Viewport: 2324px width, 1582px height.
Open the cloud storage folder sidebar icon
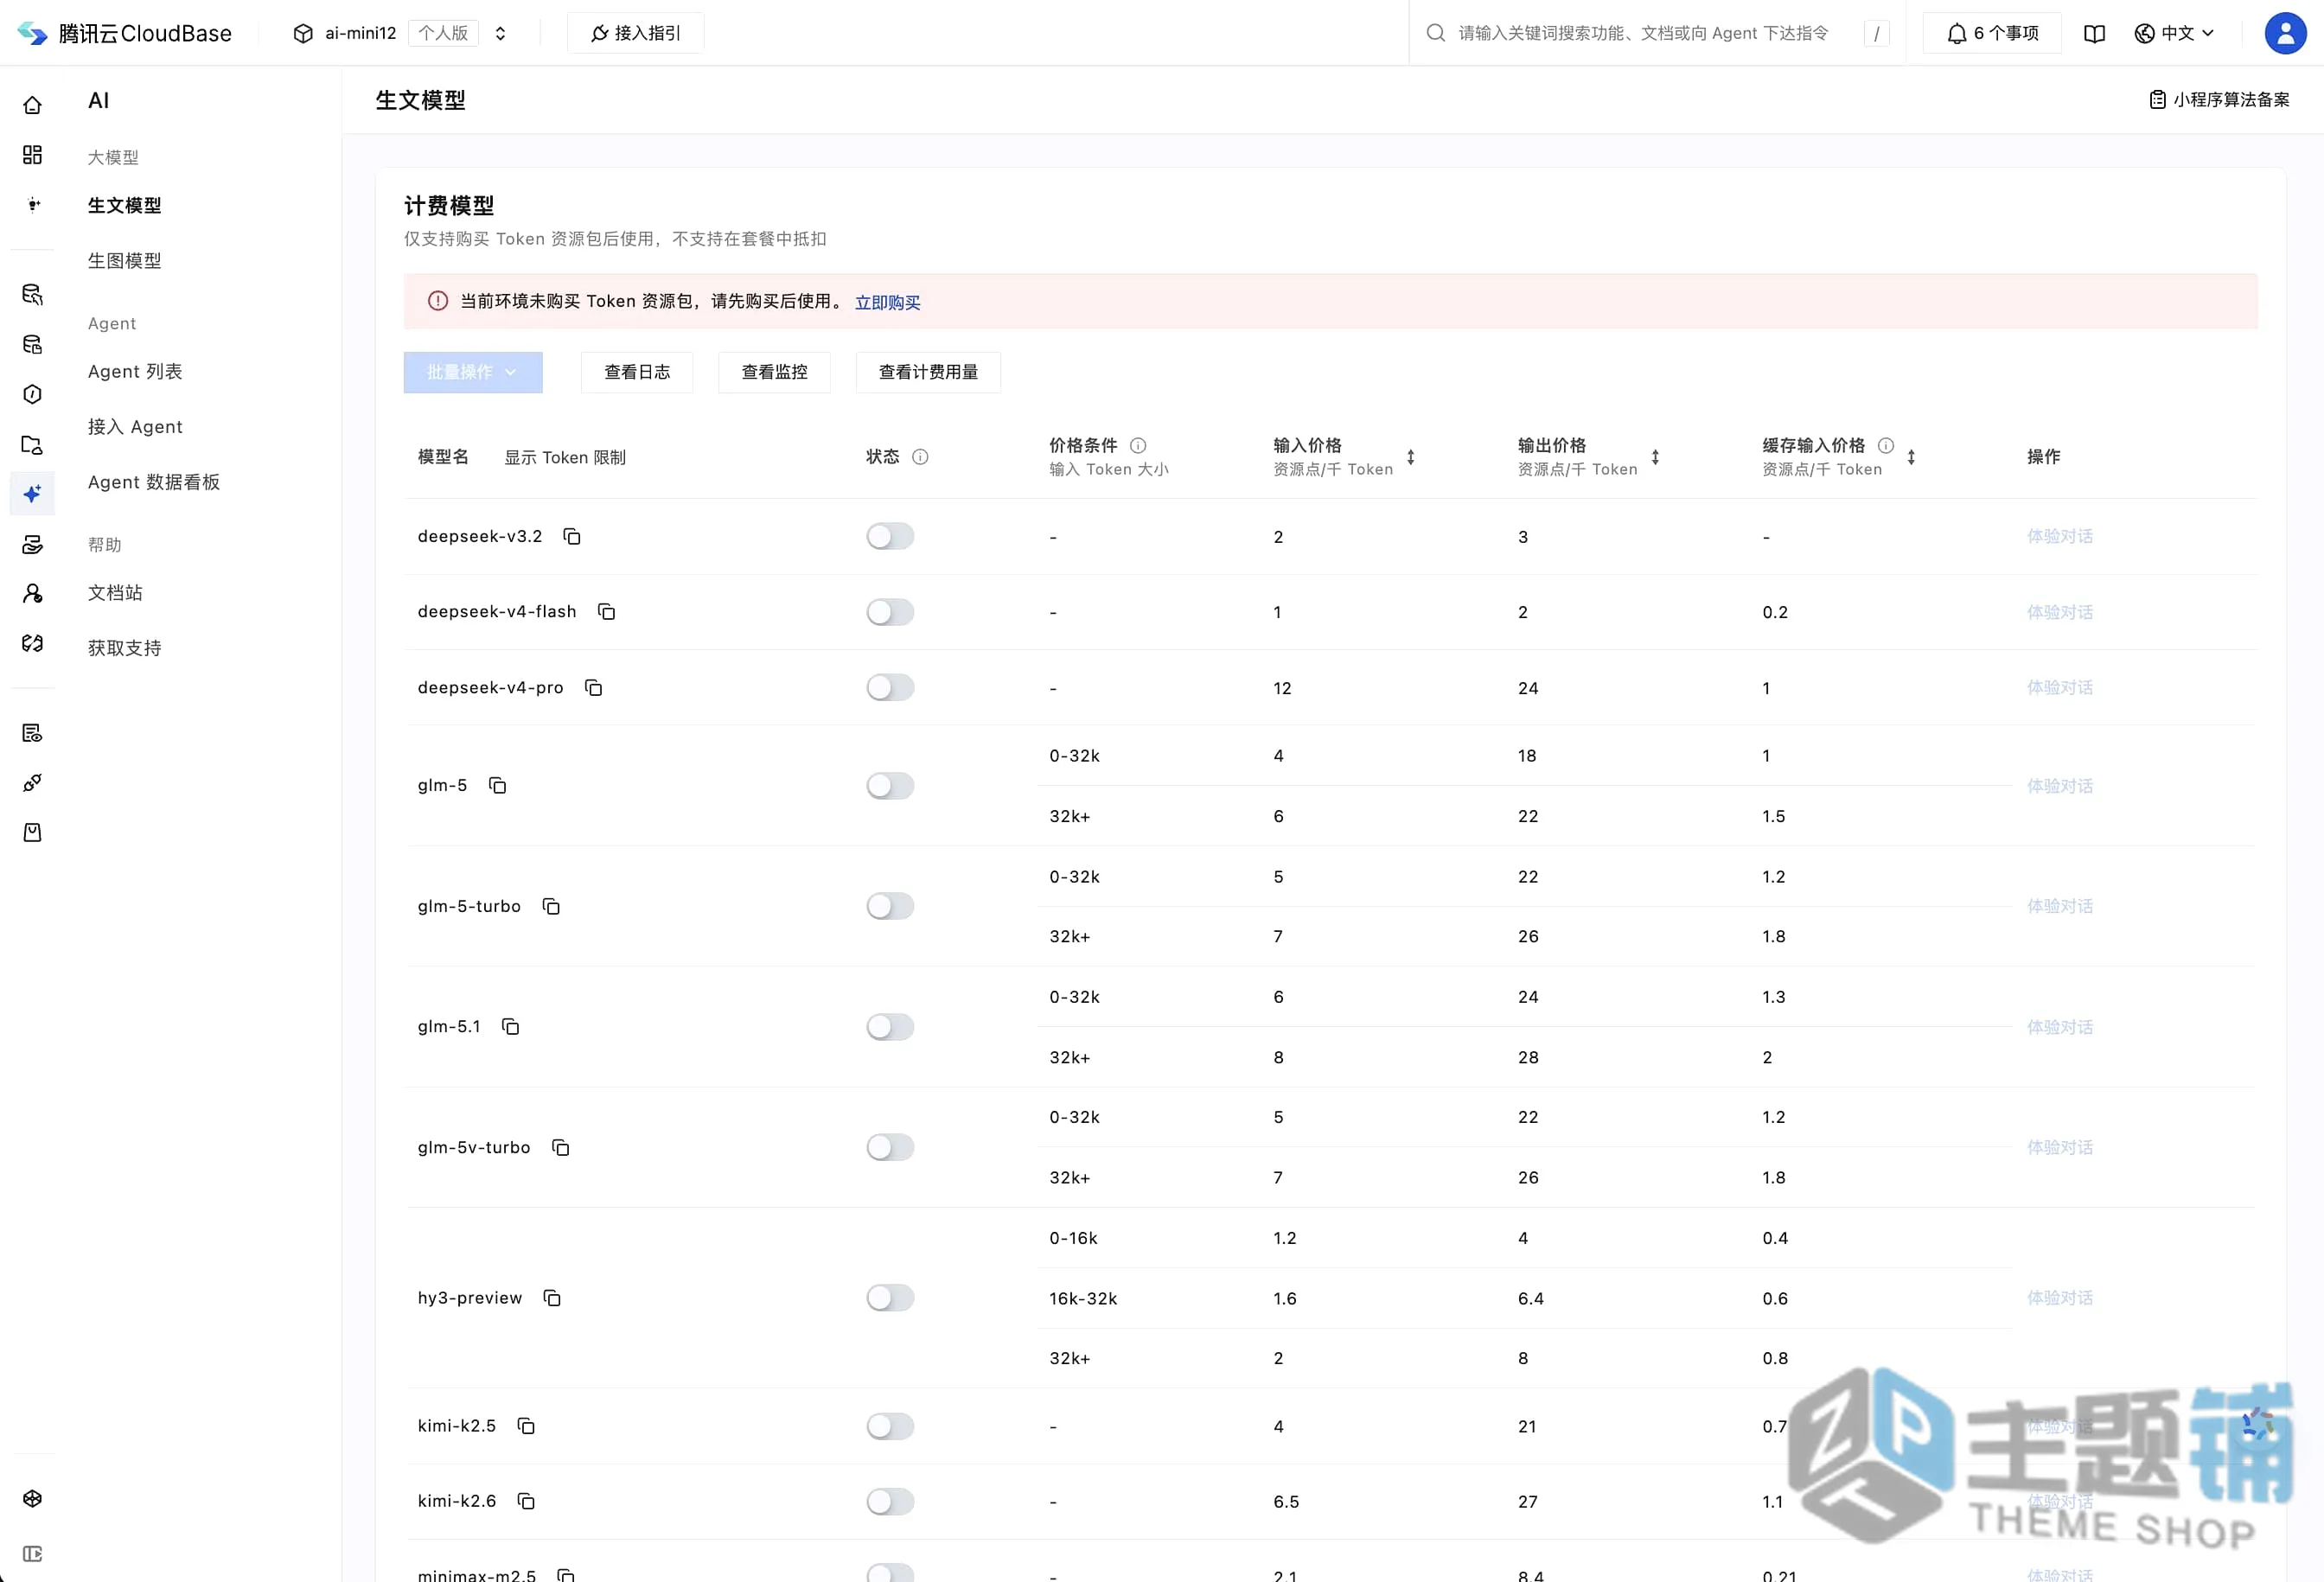pos(32,445)
